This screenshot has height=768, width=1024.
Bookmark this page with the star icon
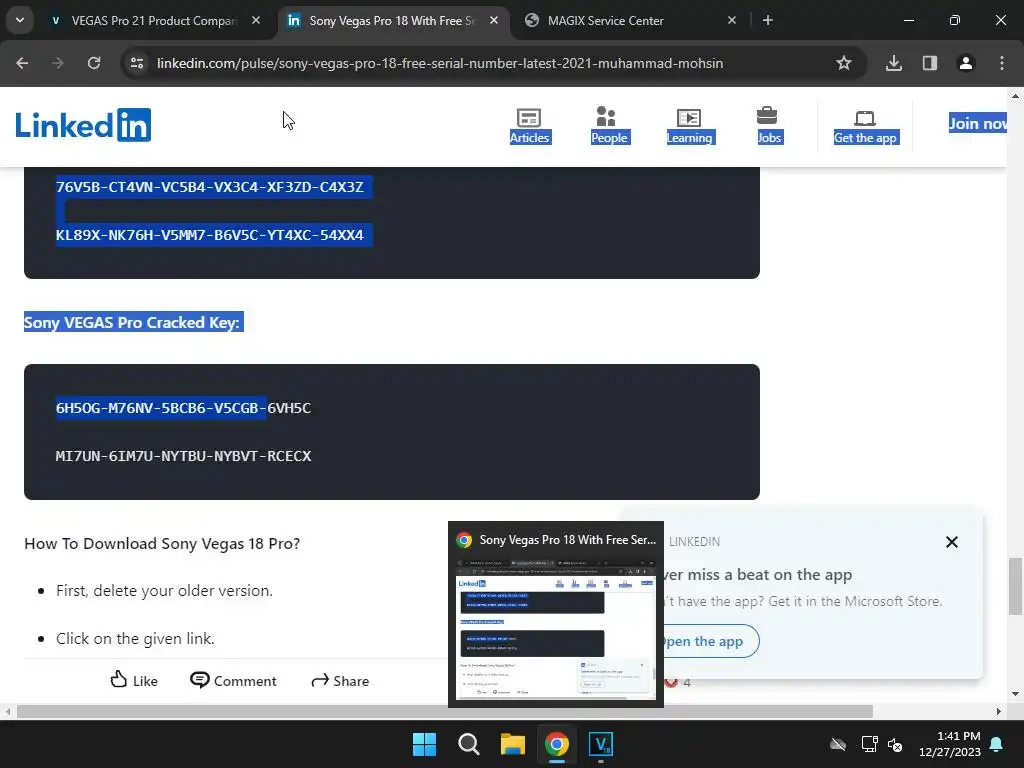point(844,63)
